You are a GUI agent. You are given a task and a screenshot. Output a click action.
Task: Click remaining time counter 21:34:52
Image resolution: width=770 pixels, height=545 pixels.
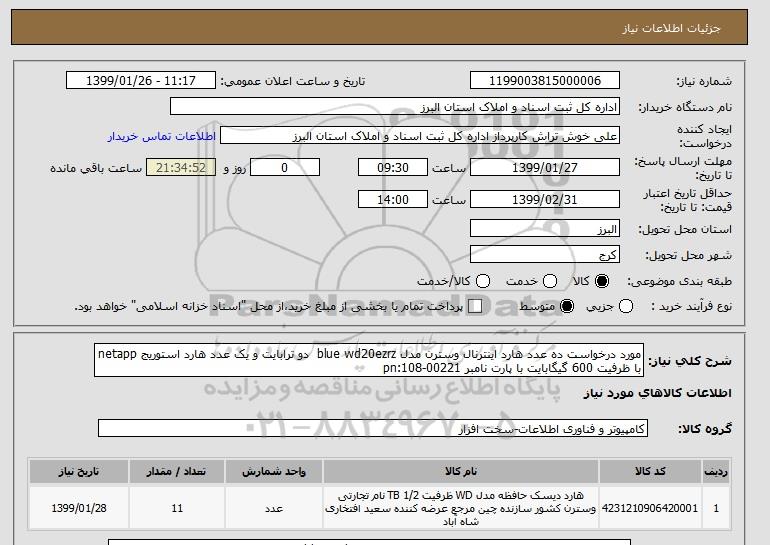181,167
